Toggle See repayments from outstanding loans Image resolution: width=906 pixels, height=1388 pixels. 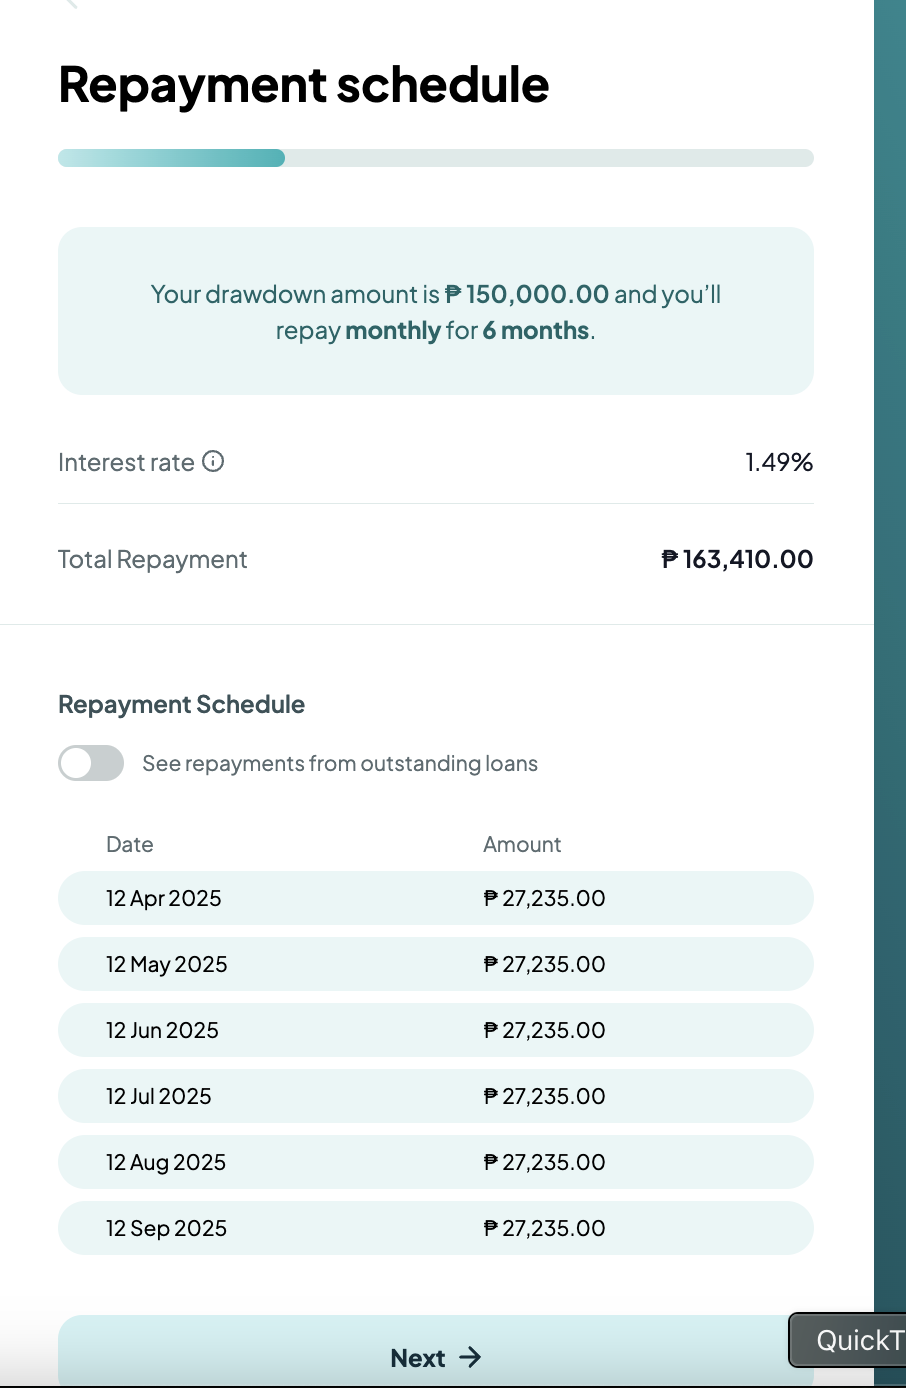coord(91,763)
